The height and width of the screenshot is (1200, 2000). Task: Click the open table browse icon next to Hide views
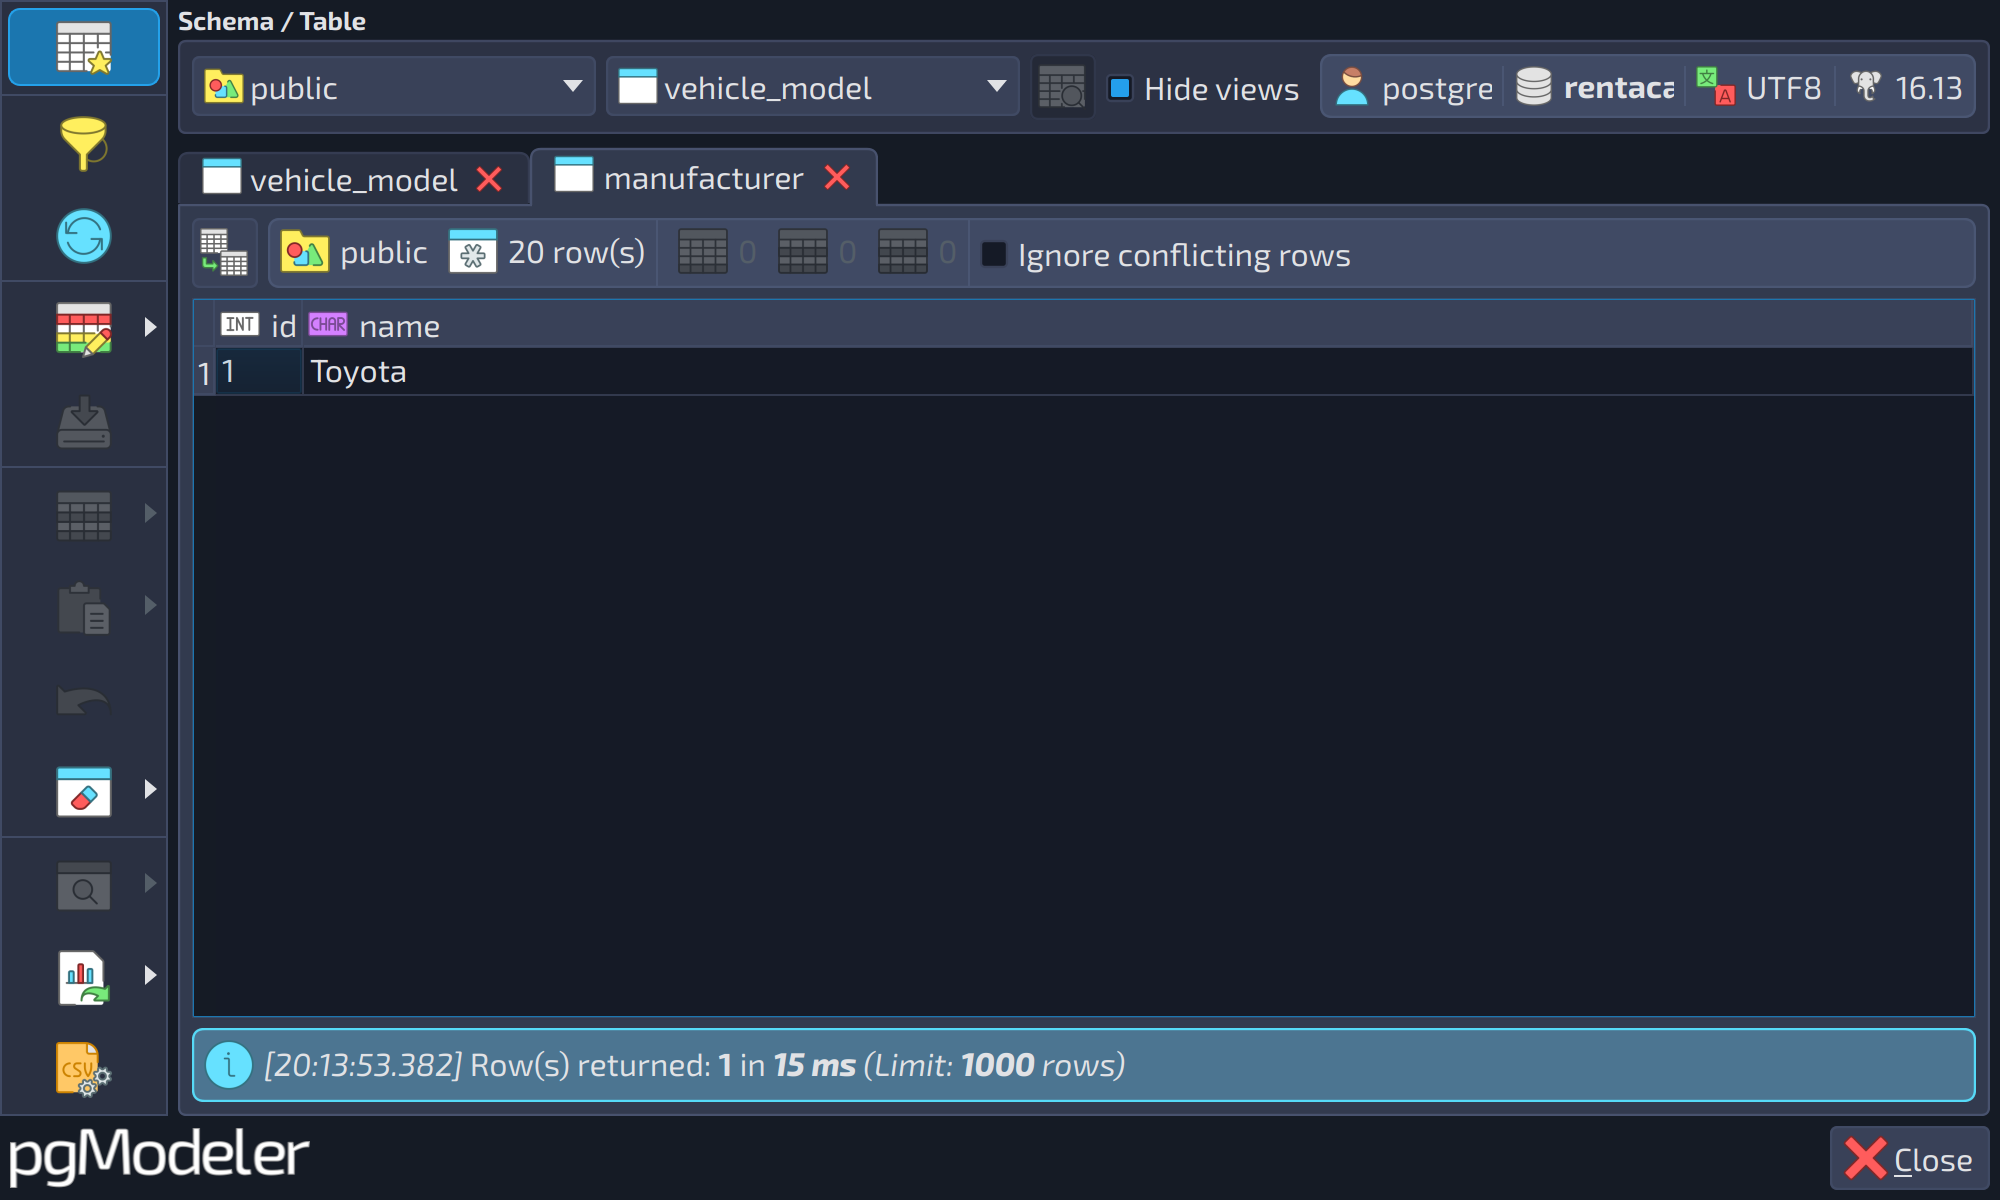[x=1062, y=88]
